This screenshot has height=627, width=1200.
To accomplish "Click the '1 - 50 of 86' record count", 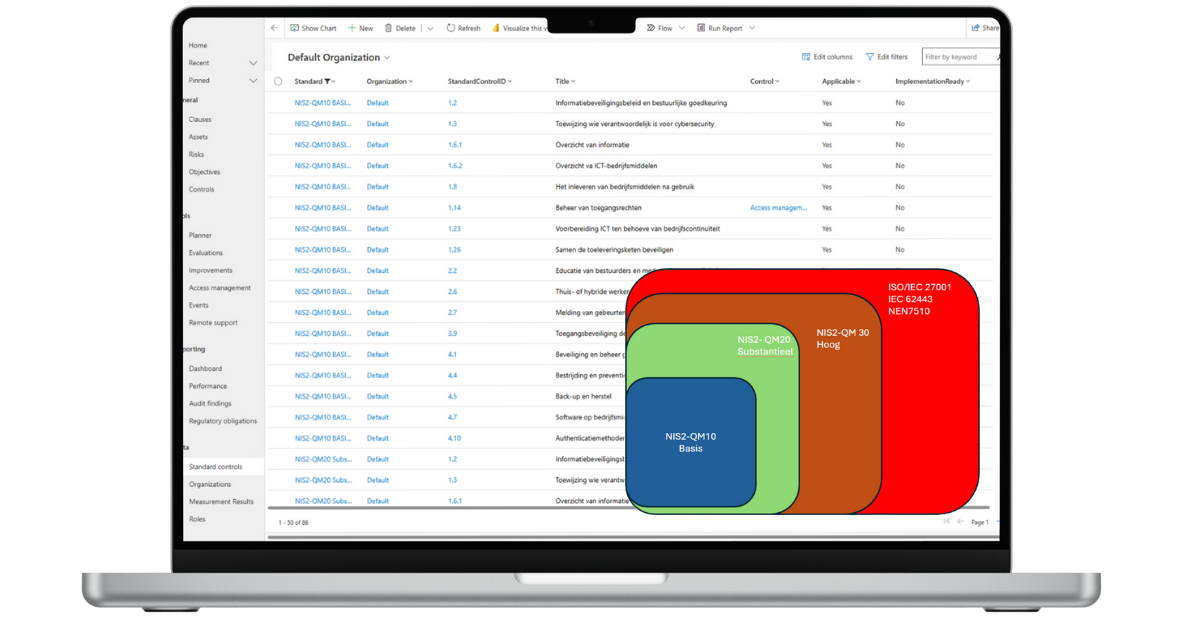I will [293, 522].
